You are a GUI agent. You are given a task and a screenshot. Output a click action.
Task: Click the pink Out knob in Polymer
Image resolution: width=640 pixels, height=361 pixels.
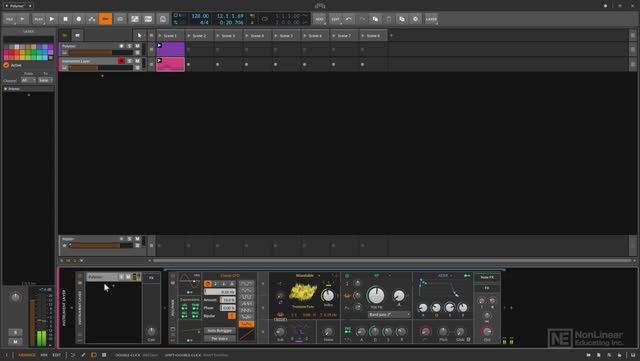click(487, 332)
